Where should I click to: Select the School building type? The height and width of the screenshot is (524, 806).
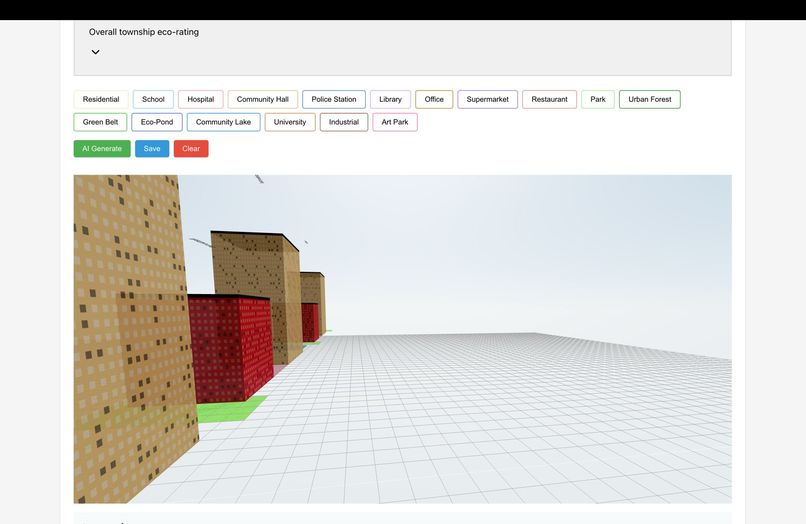pyautogui.click(x=153, y=99)
